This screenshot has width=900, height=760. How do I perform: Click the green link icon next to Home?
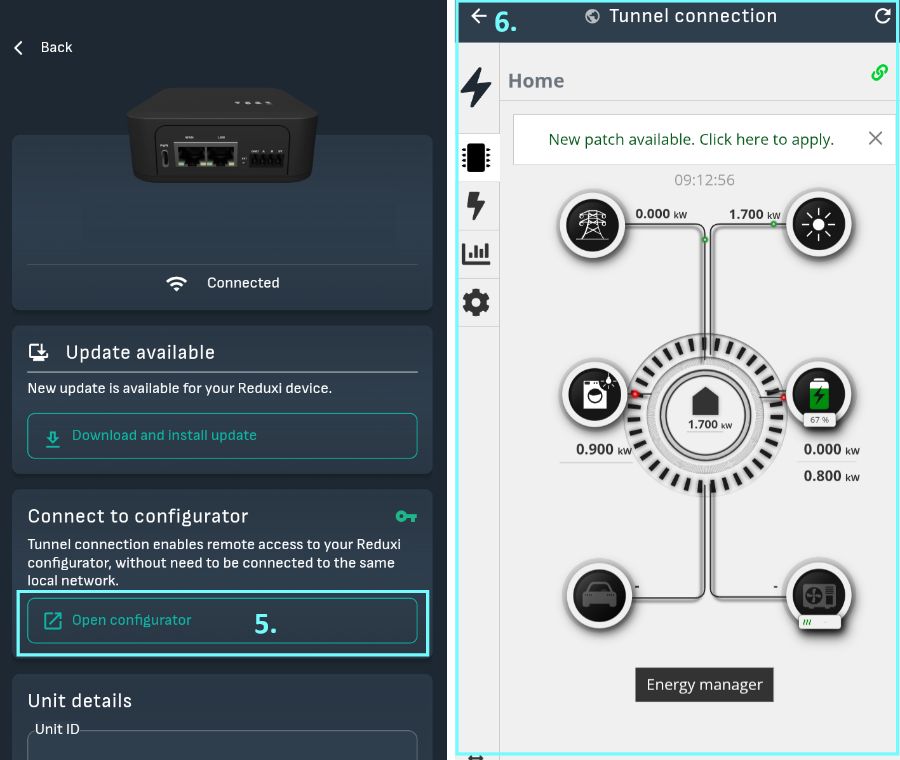[879, 72]
